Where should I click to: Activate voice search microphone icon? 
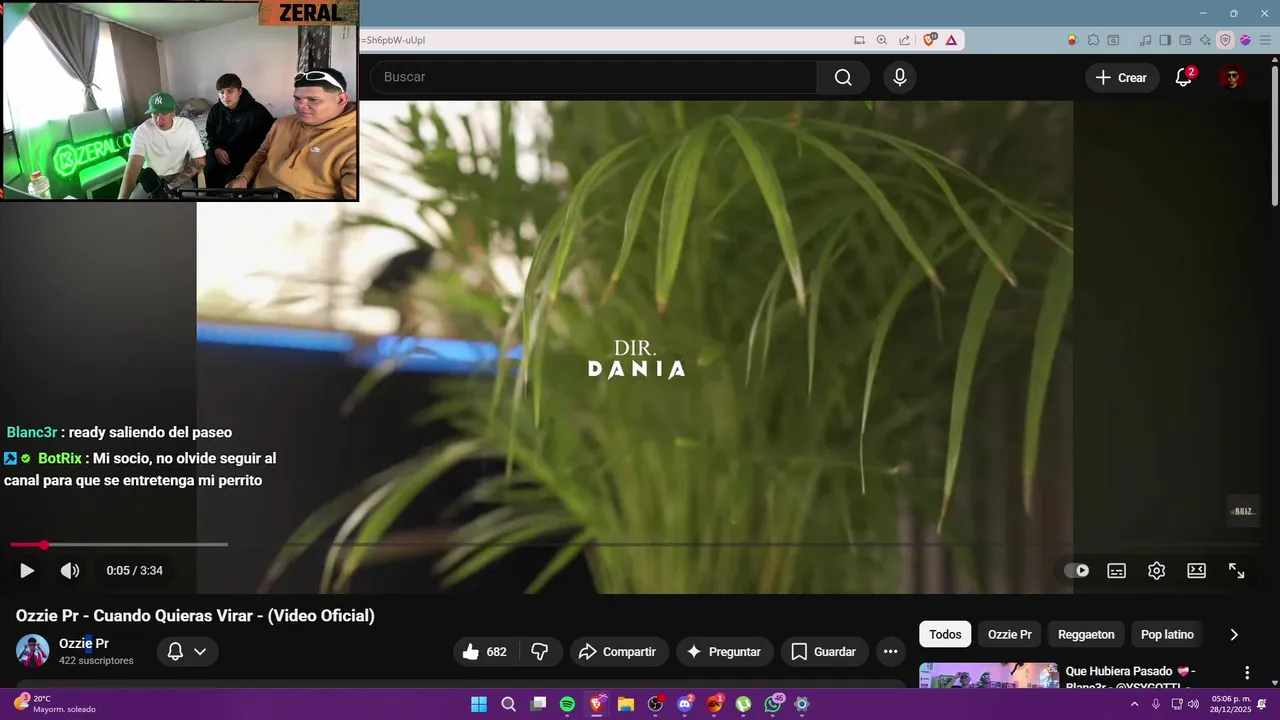(900, 77)
